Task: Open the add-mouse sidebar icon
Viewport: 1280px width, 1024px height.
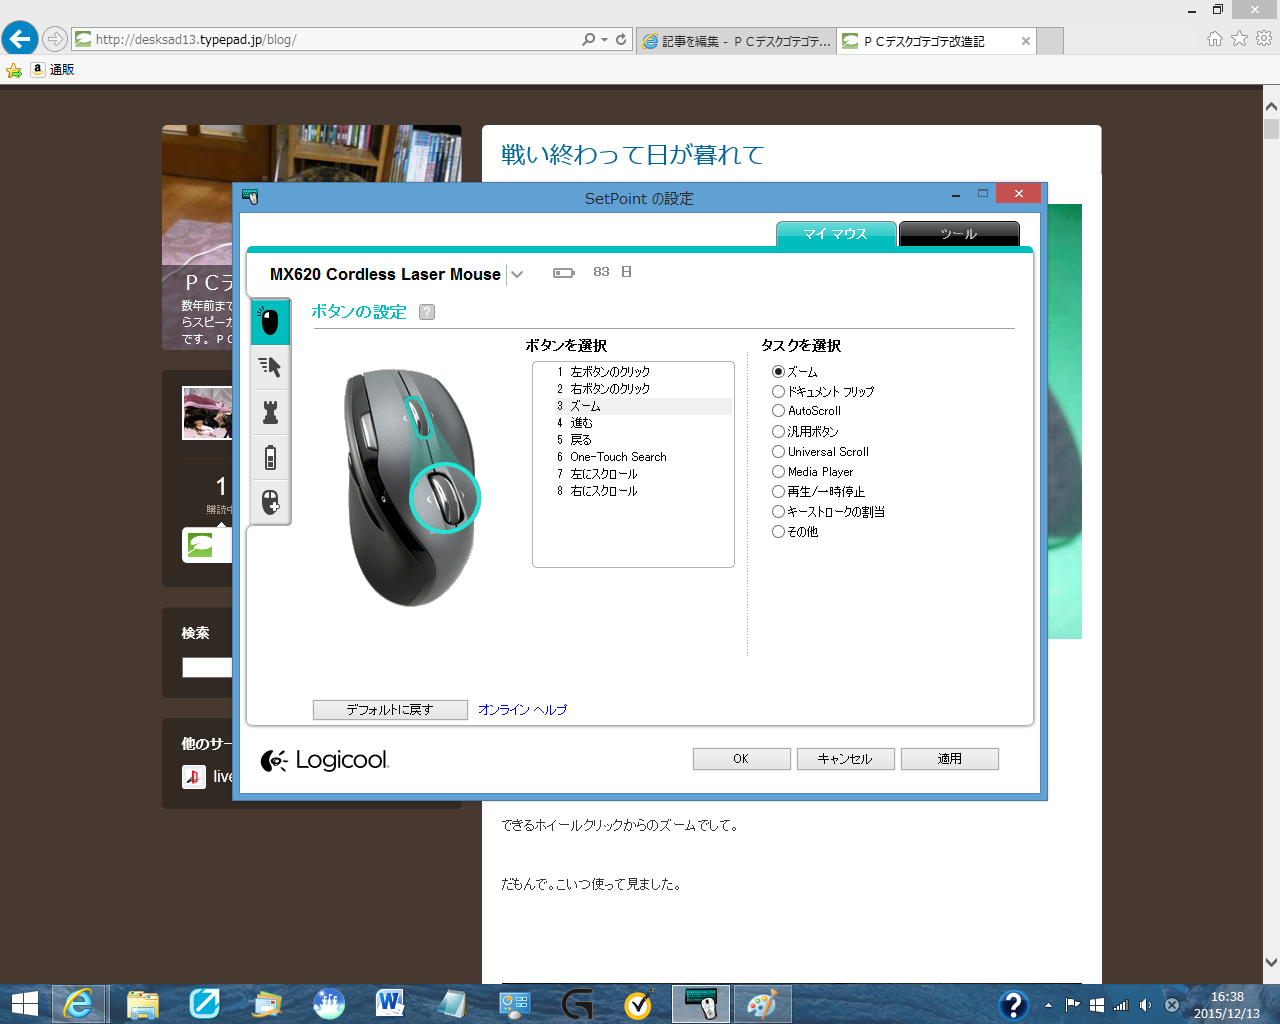Action: [270, 502]
